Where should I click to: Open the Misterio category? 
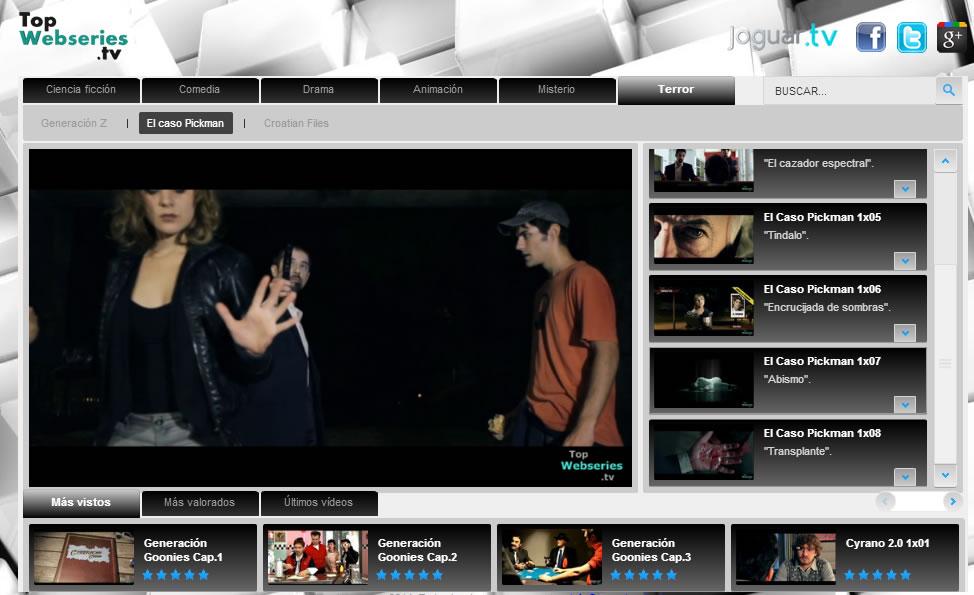557,90
